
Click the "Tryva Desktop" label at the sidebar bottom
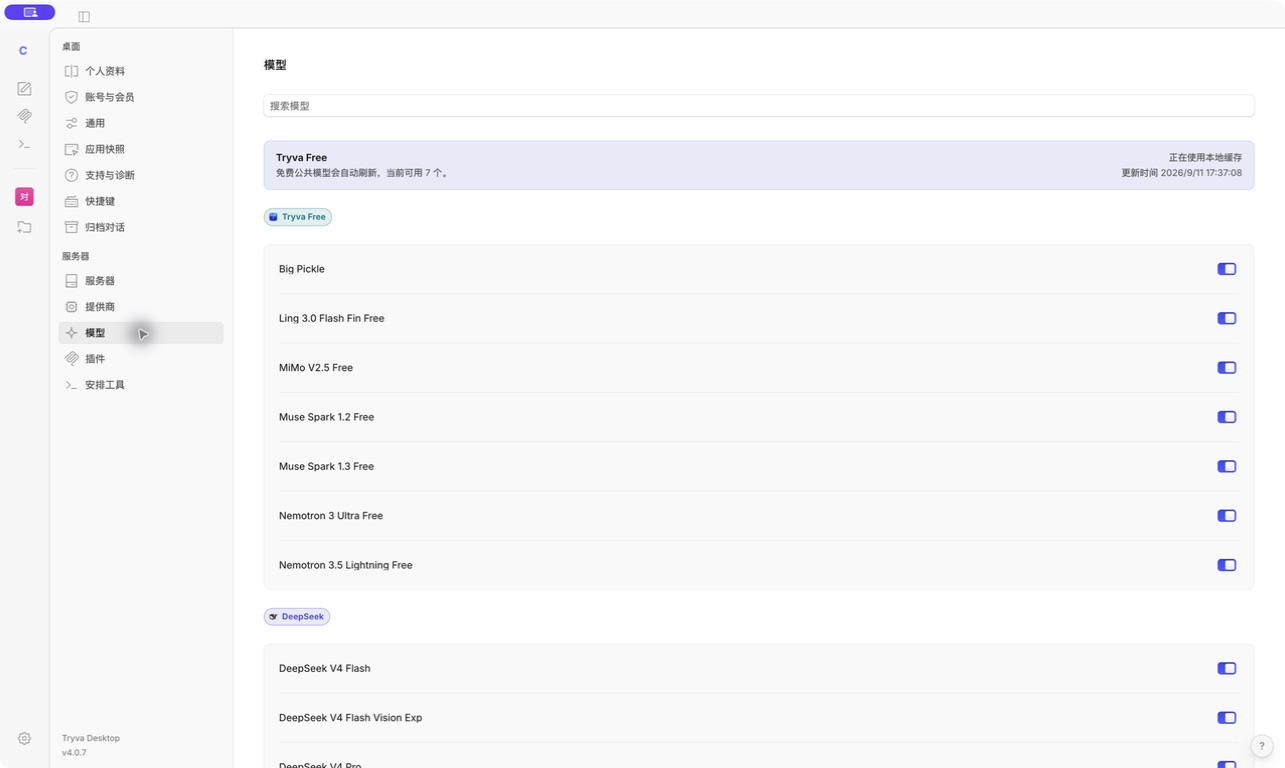[91, 738]
